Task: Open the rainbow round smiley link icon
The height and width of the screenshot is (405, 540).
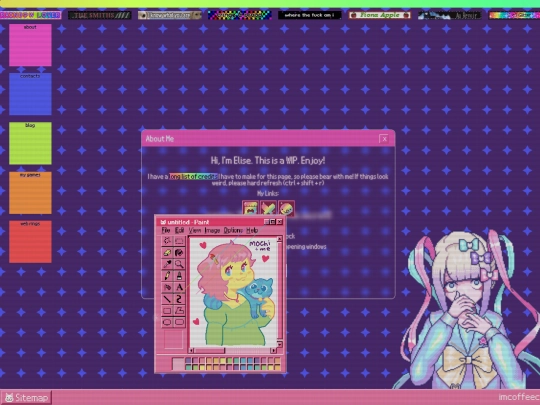Action: [286, 208]
